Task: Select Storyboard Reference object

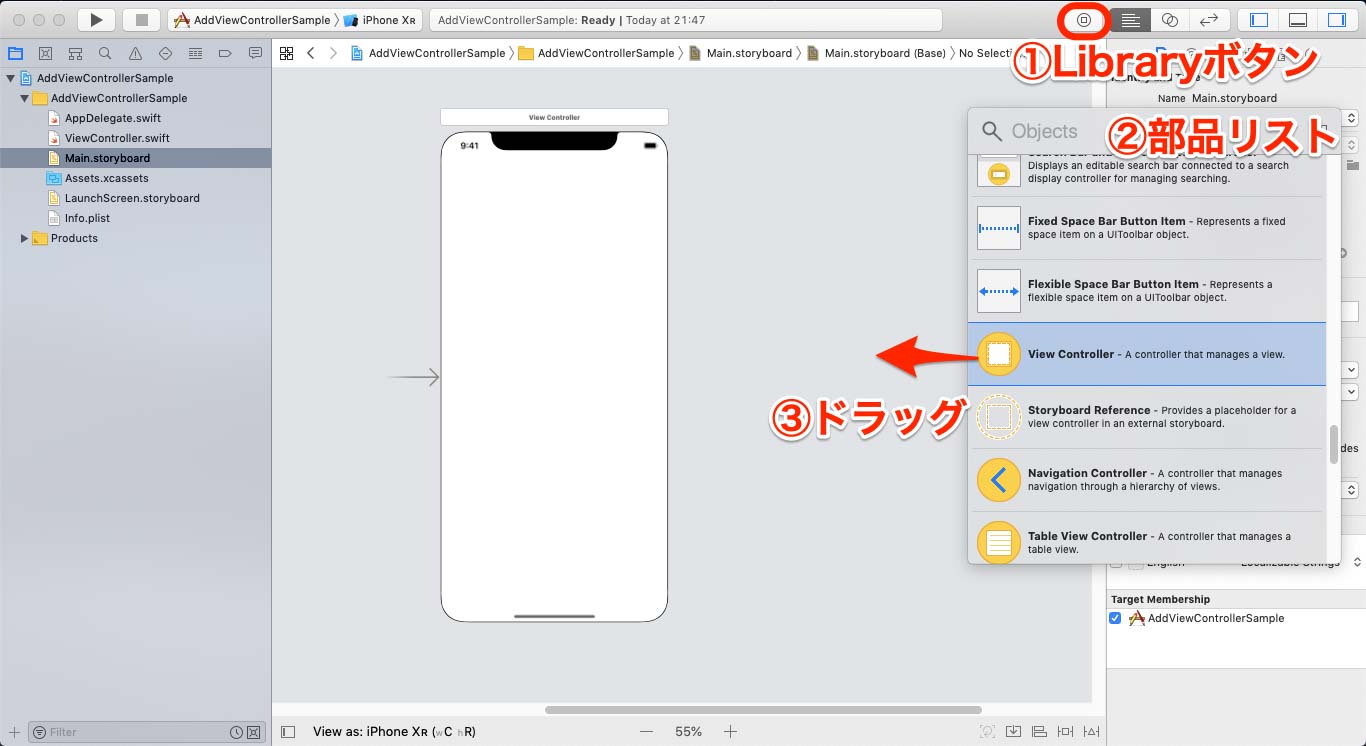Action: 1147,417
